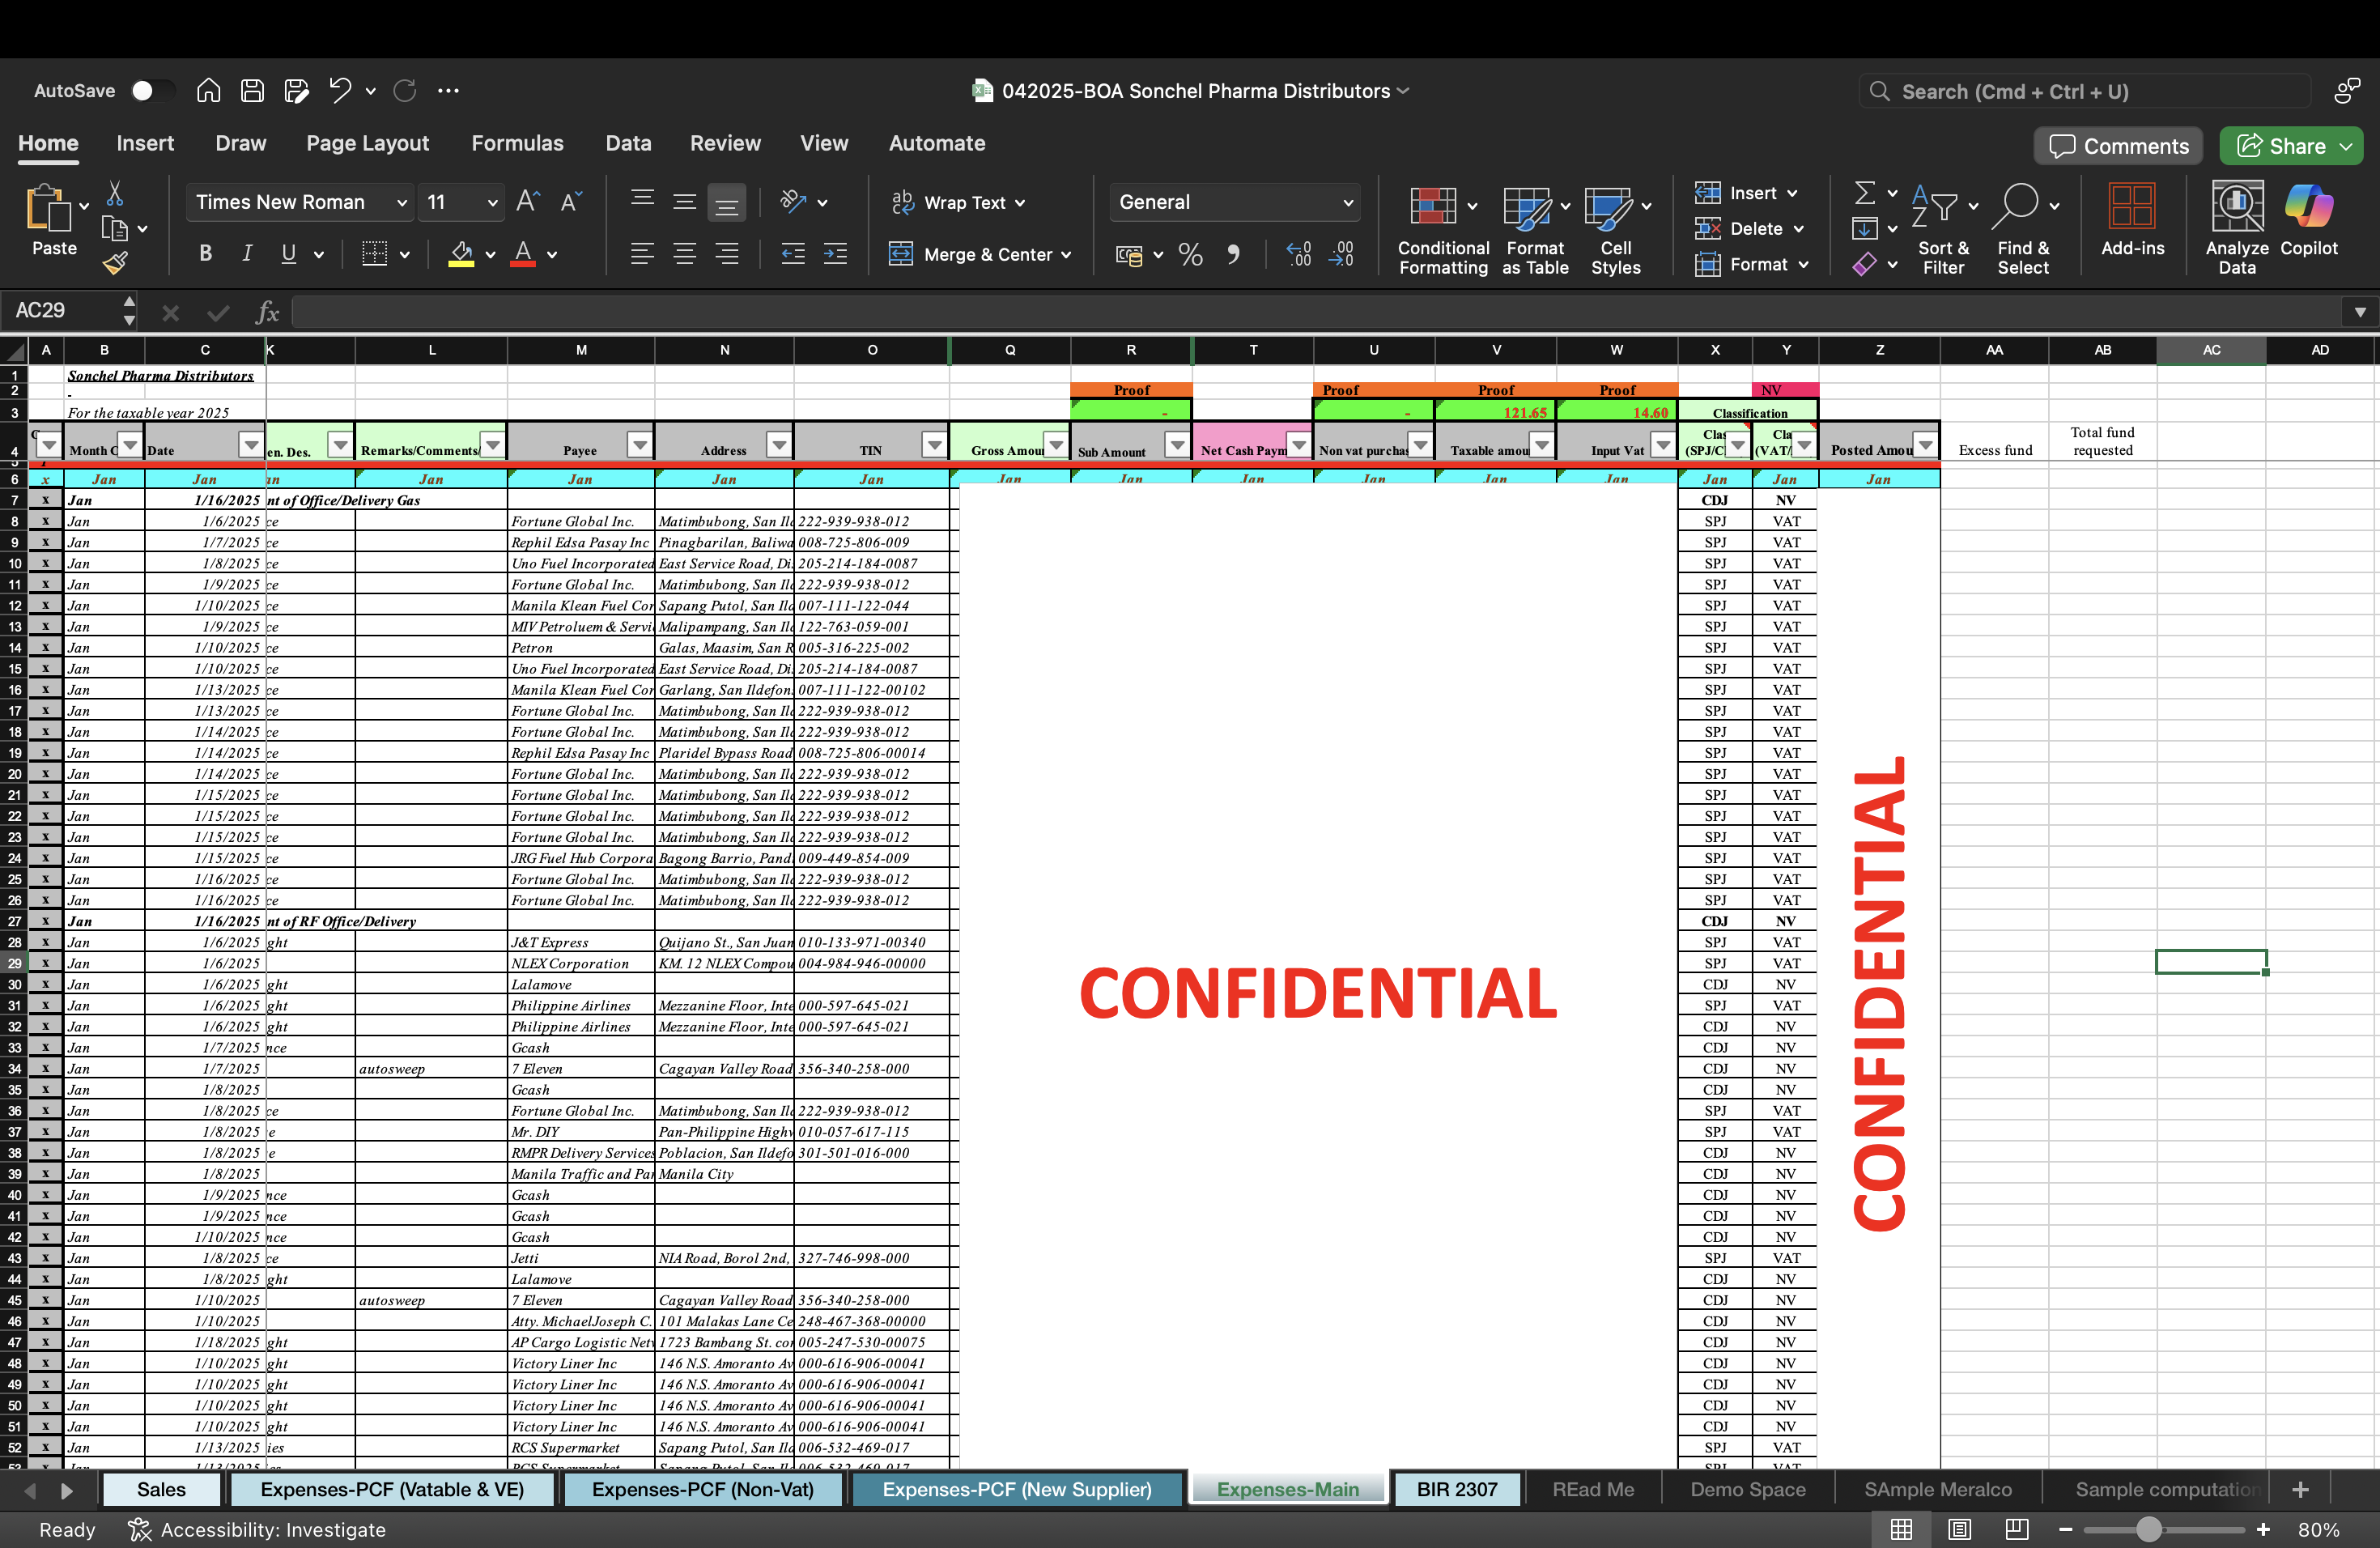Click the red font color button
Image resolution: width=2380 pixels, height=1548 pixels.
click(522, 254)
